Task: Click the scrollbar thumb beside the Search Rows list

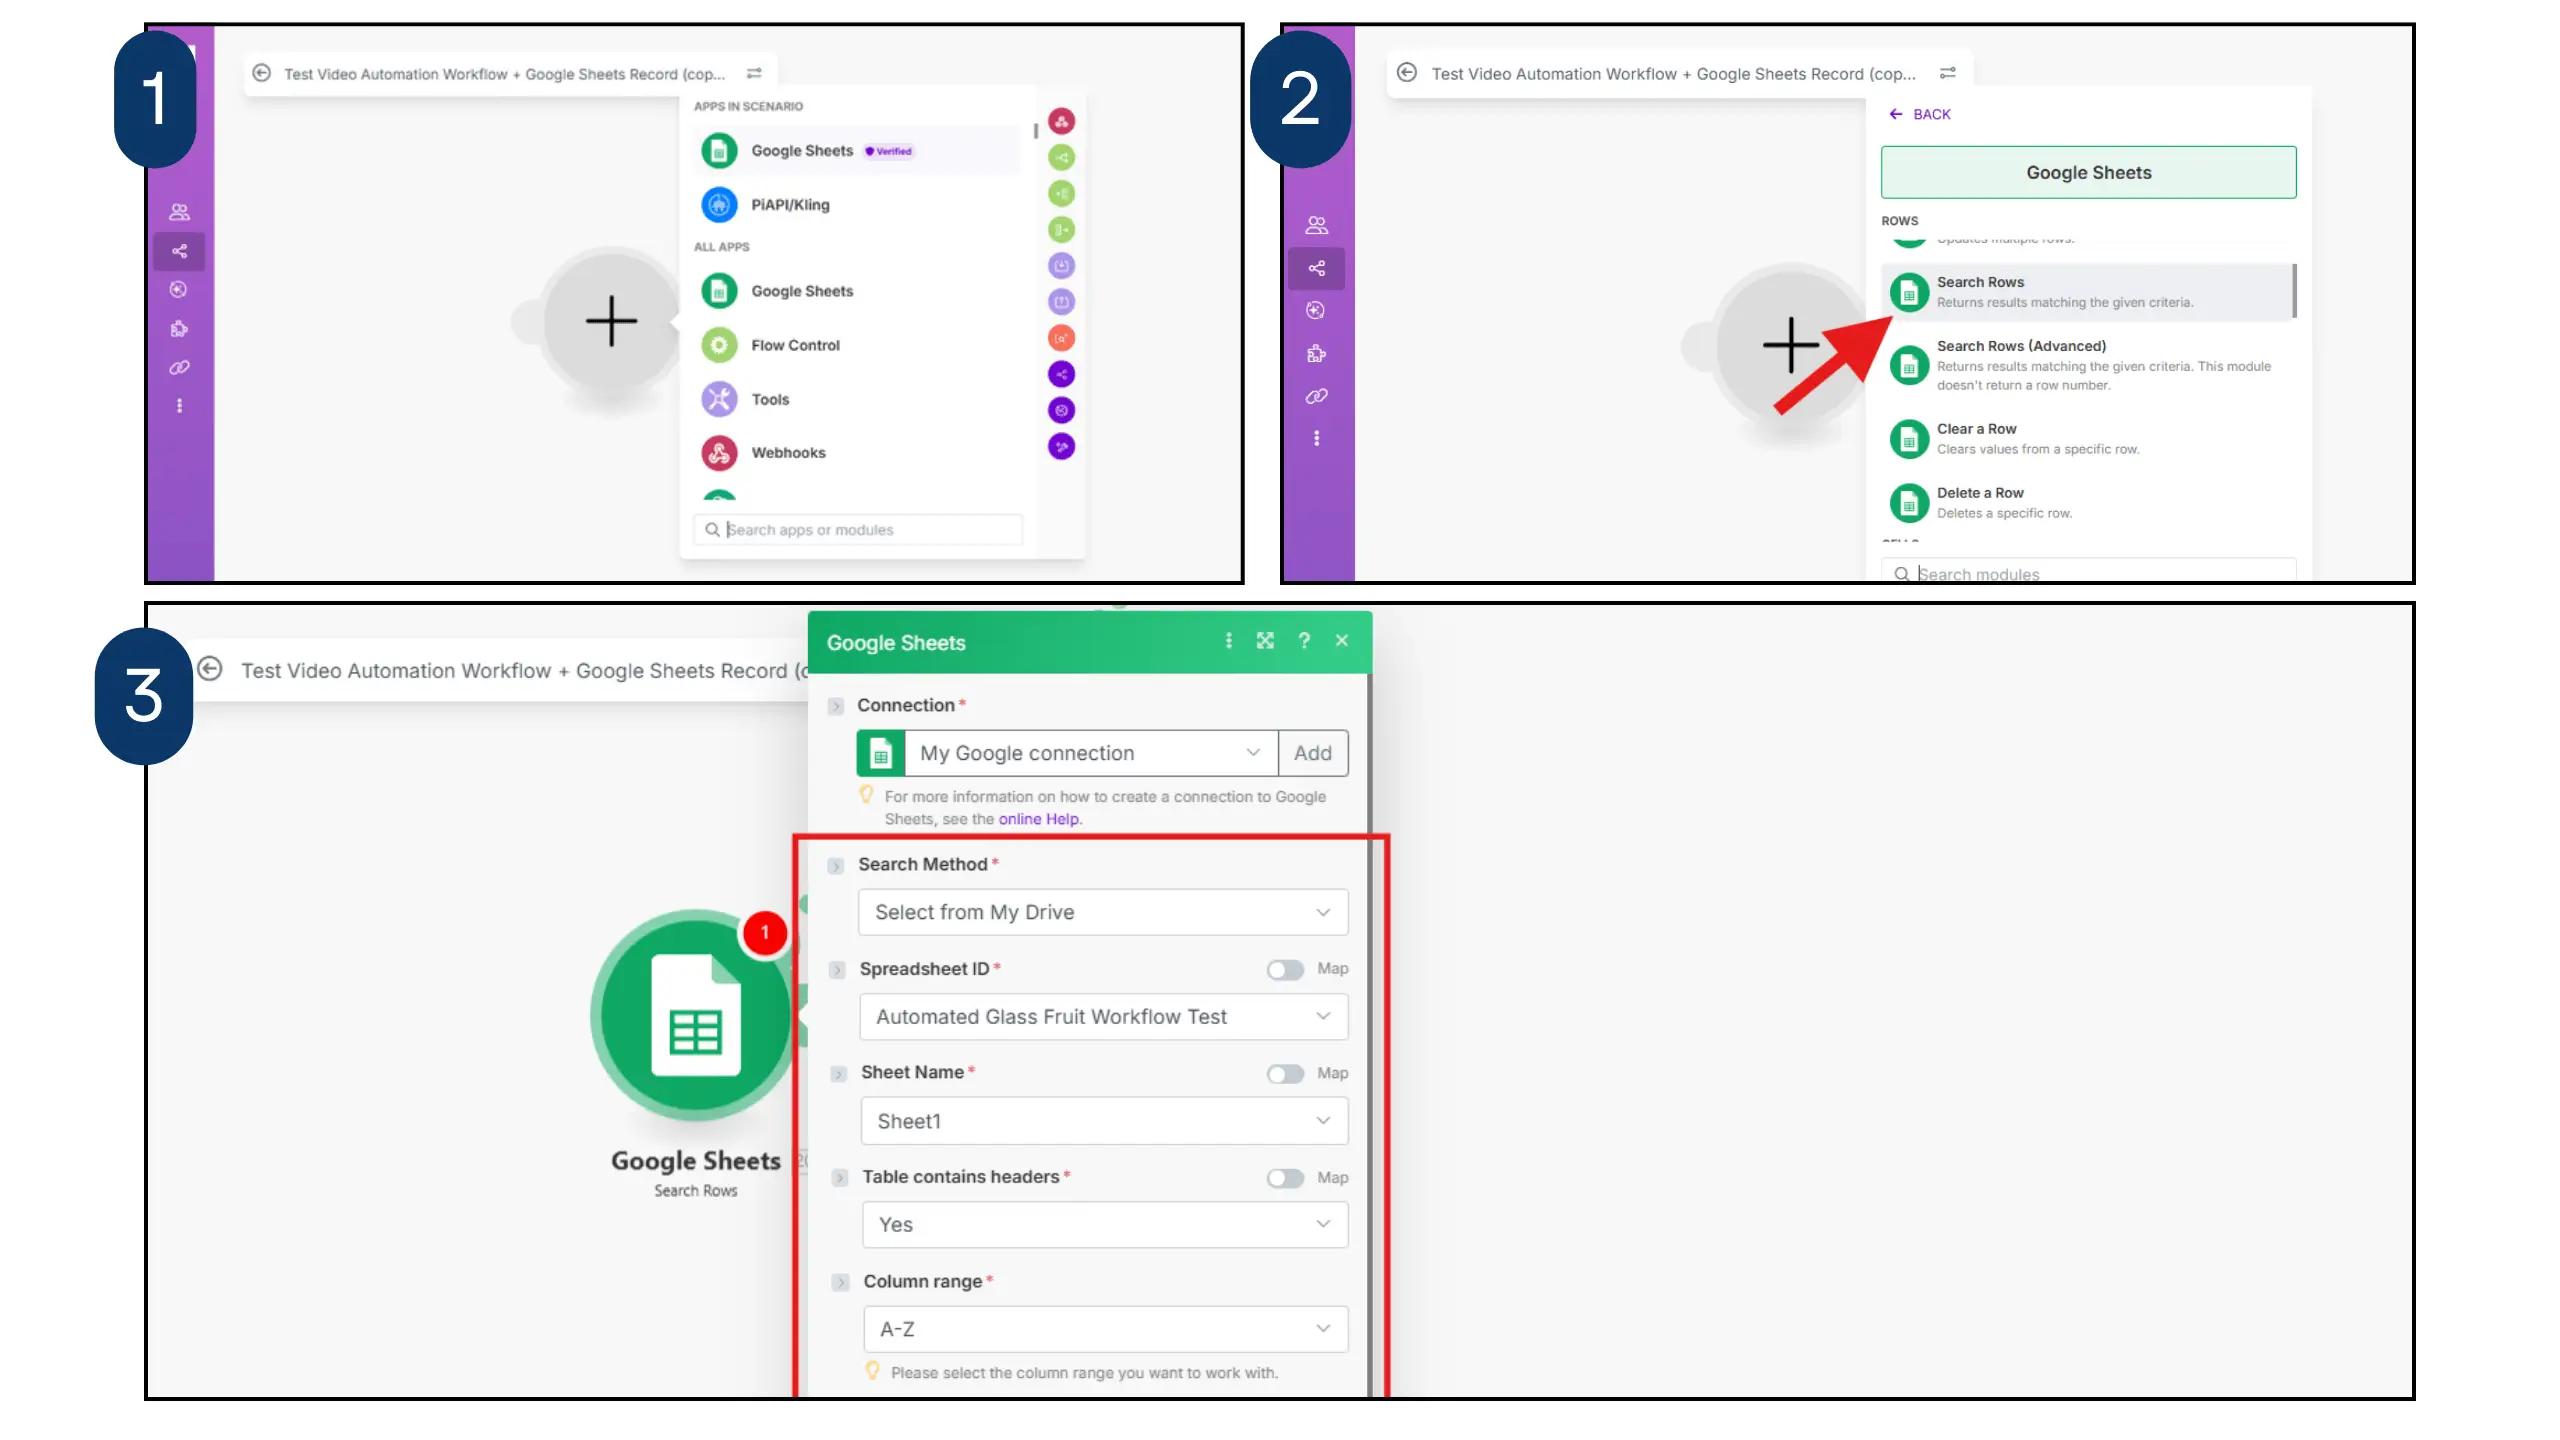Action: (2294, 291)
